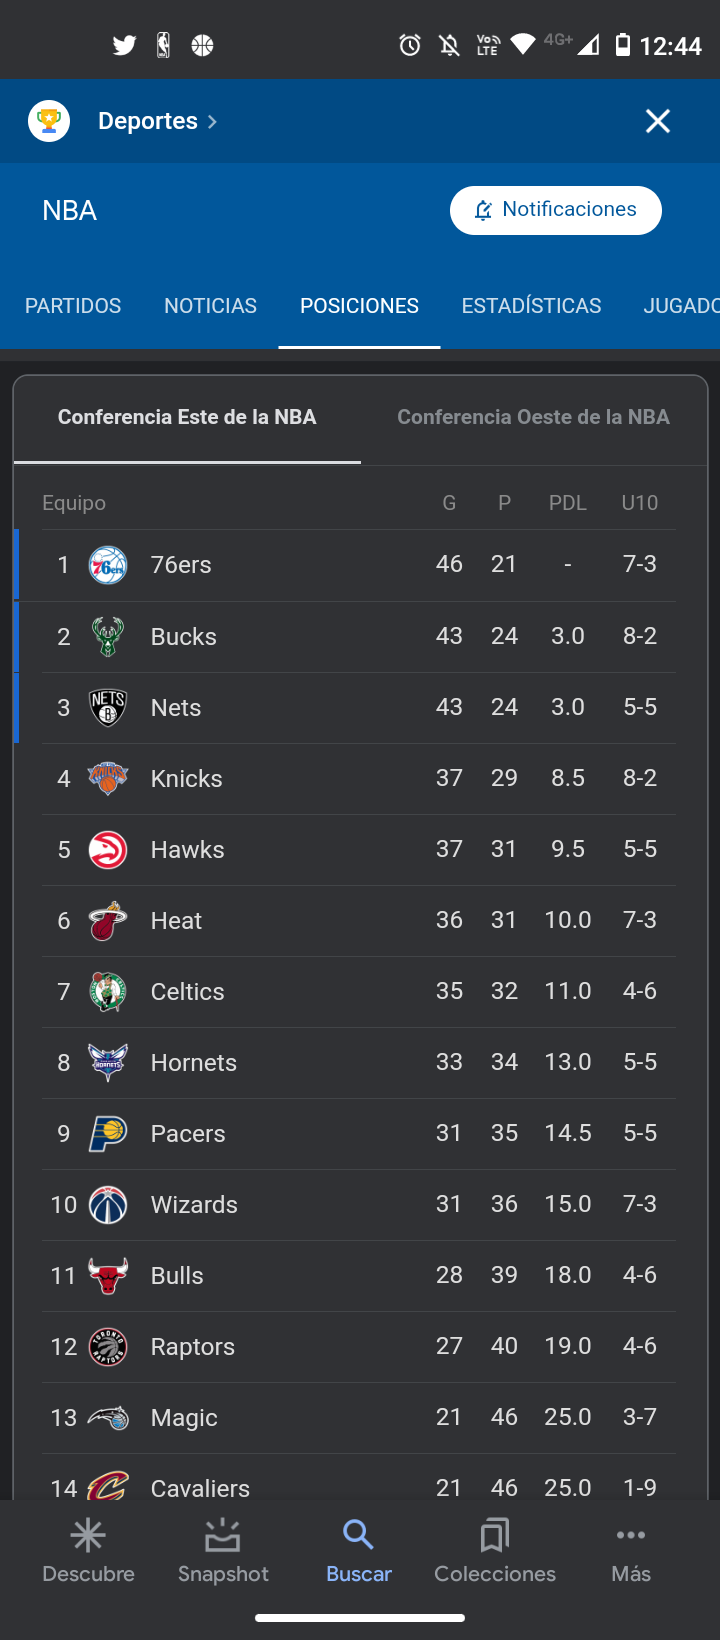Open the Descubre tab icon
720x1640 pixels.
click(88, 1535)
